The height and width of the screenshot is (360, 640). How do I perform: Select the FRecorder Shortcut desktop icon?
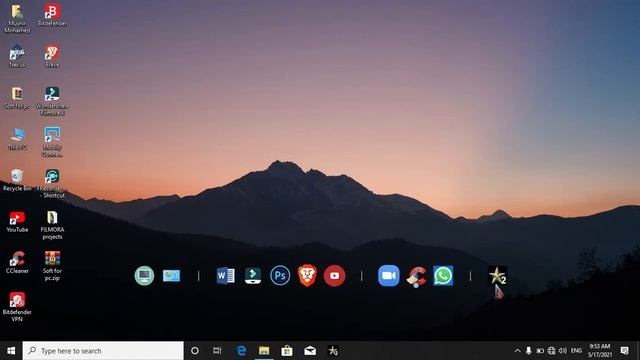coord(52,184)
